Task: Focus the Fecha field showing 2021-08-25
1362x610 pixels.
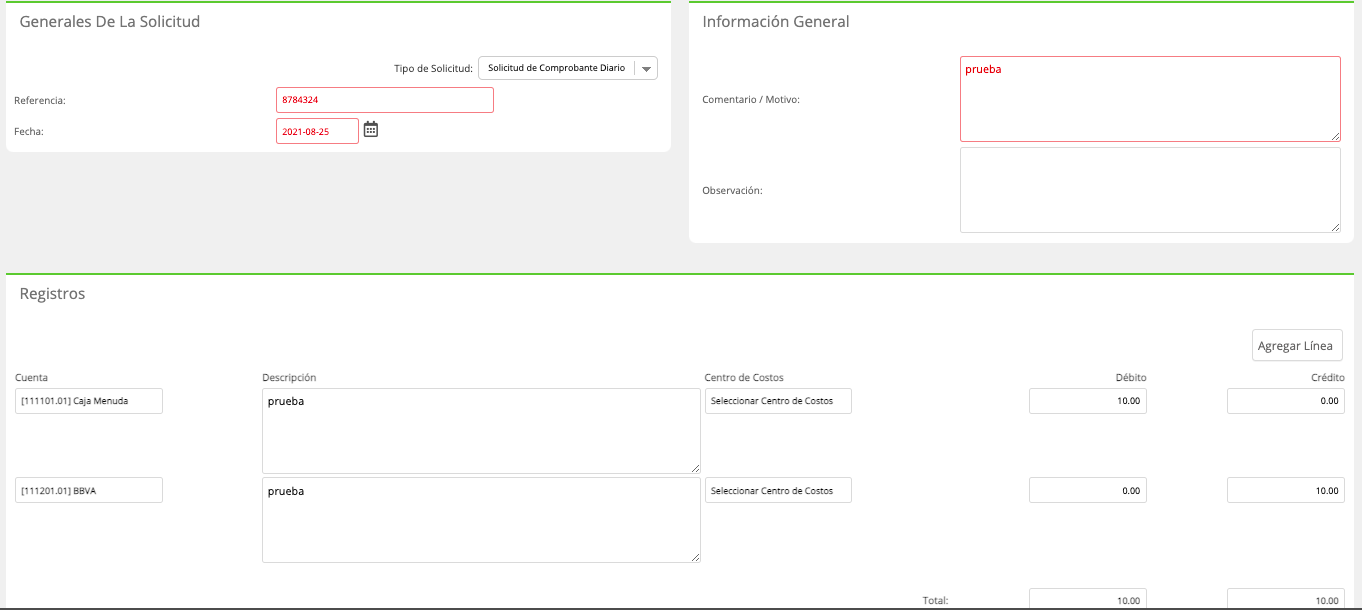Action: pos(317,131)
